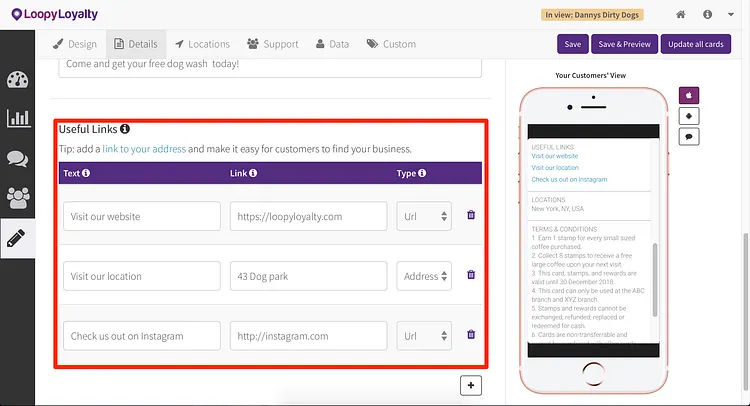750x406 pixels.
Task: Delete the 'Check us out on Instagram' row
Action: point(471,335)
